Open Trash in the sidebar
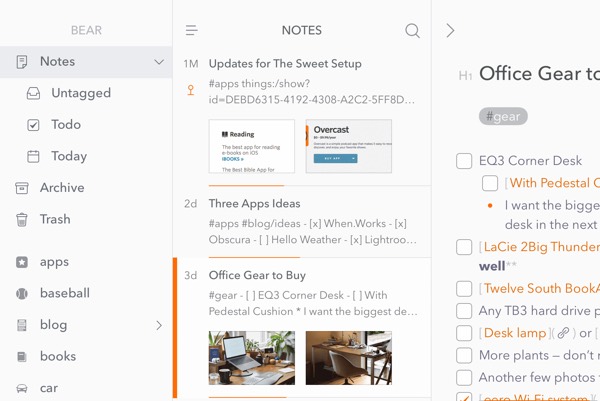Image resolution: width=600 pixels, height=401 pixels. (55, 219)
